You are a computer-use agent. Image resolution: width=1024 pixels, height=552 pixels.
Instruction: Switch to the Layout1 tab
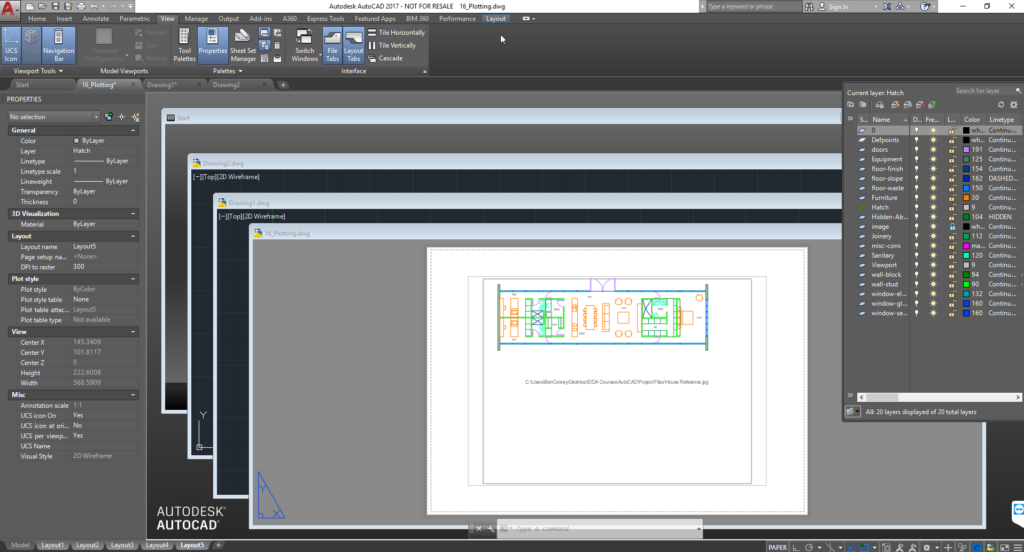[x=52, y=545]
